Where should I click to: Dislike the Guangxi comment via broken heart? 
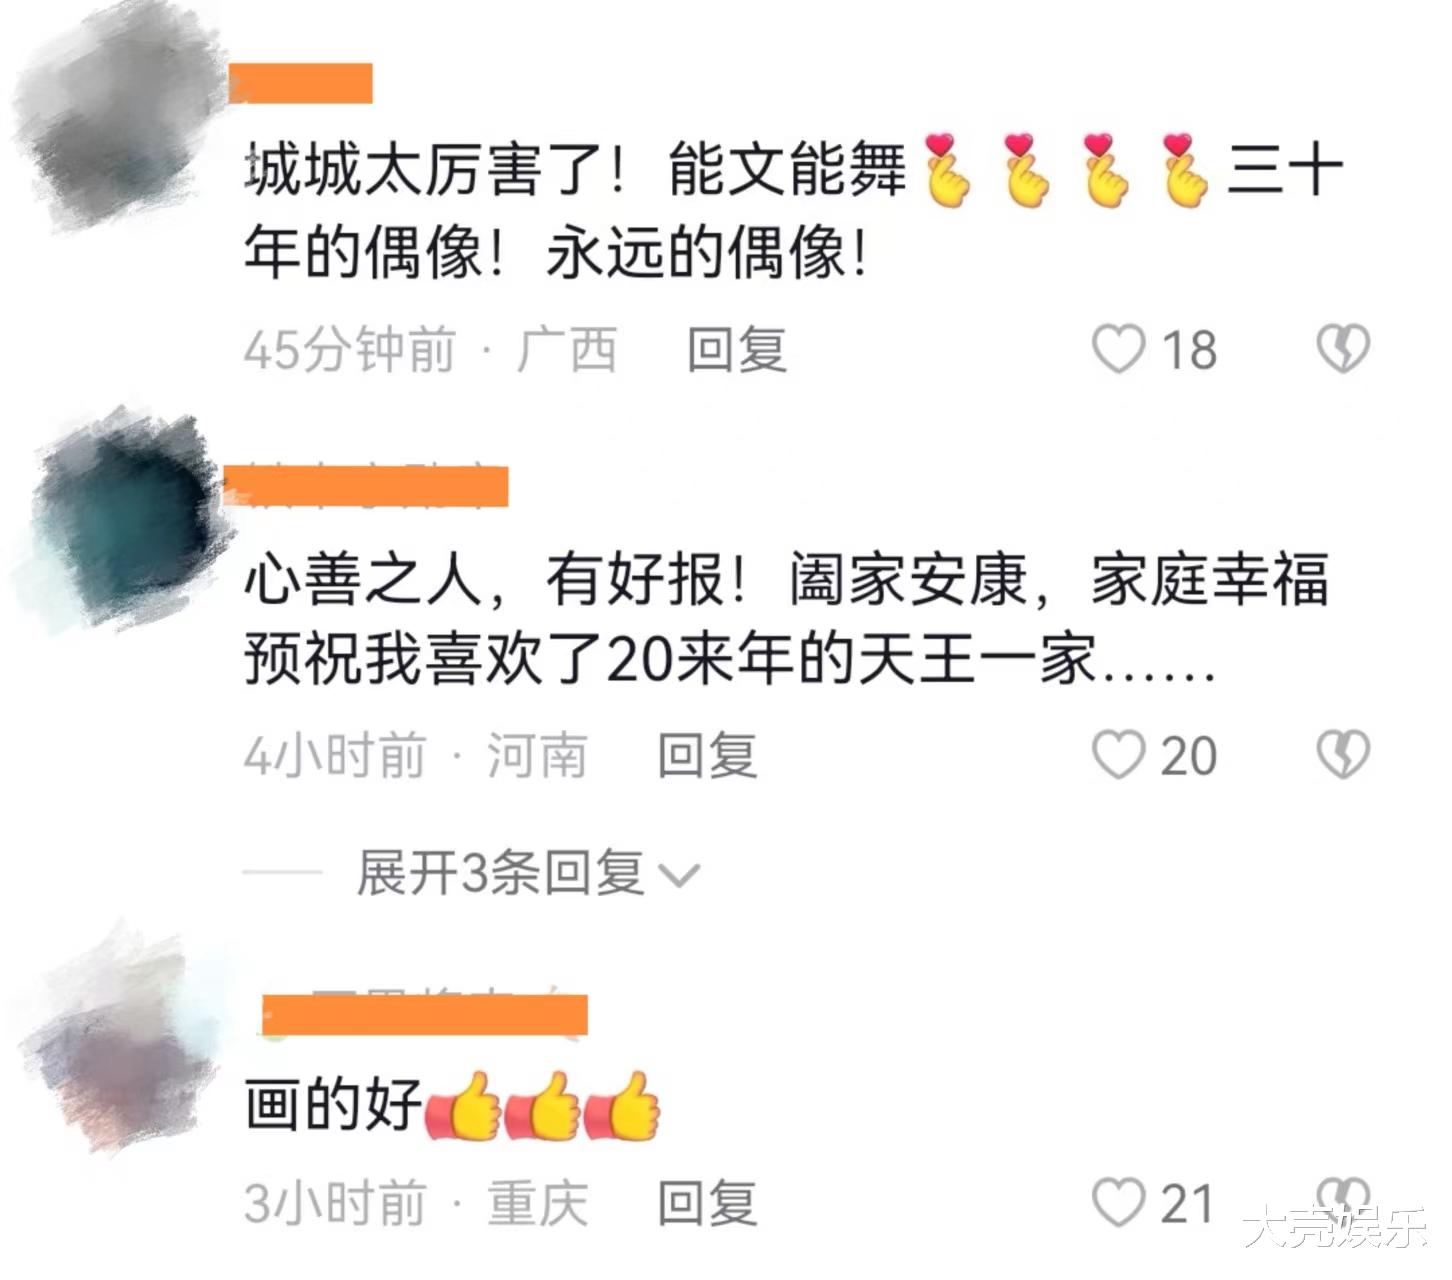(1342, 349)
